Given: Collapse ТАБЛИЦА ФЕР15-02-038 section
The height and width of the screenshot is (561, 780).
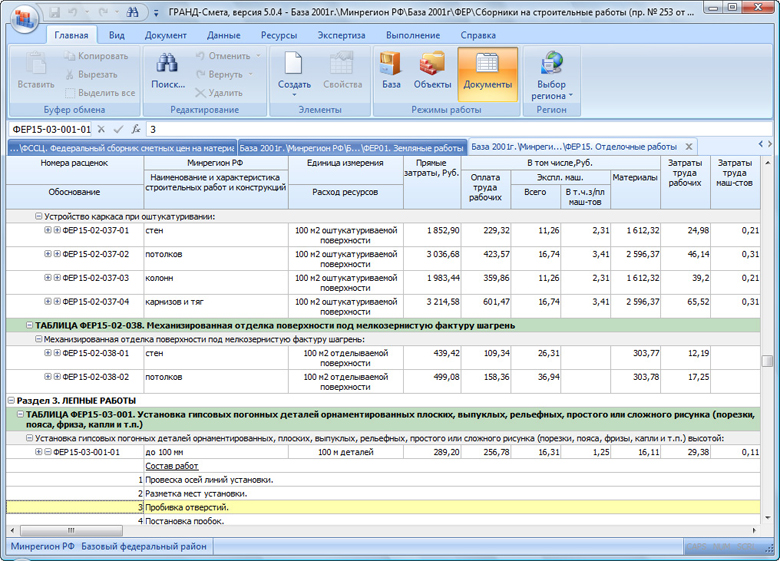Looking at the screenshot, I should tap(29, 325).
